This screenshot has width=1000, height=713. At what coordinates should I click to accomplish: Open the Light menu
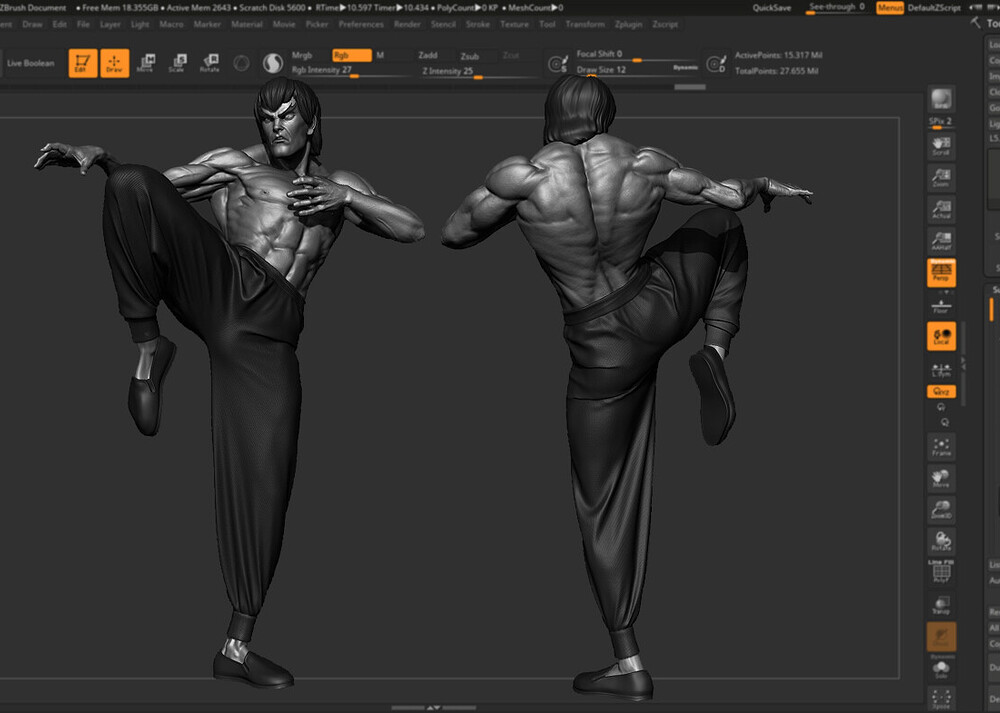click(140, 24)
